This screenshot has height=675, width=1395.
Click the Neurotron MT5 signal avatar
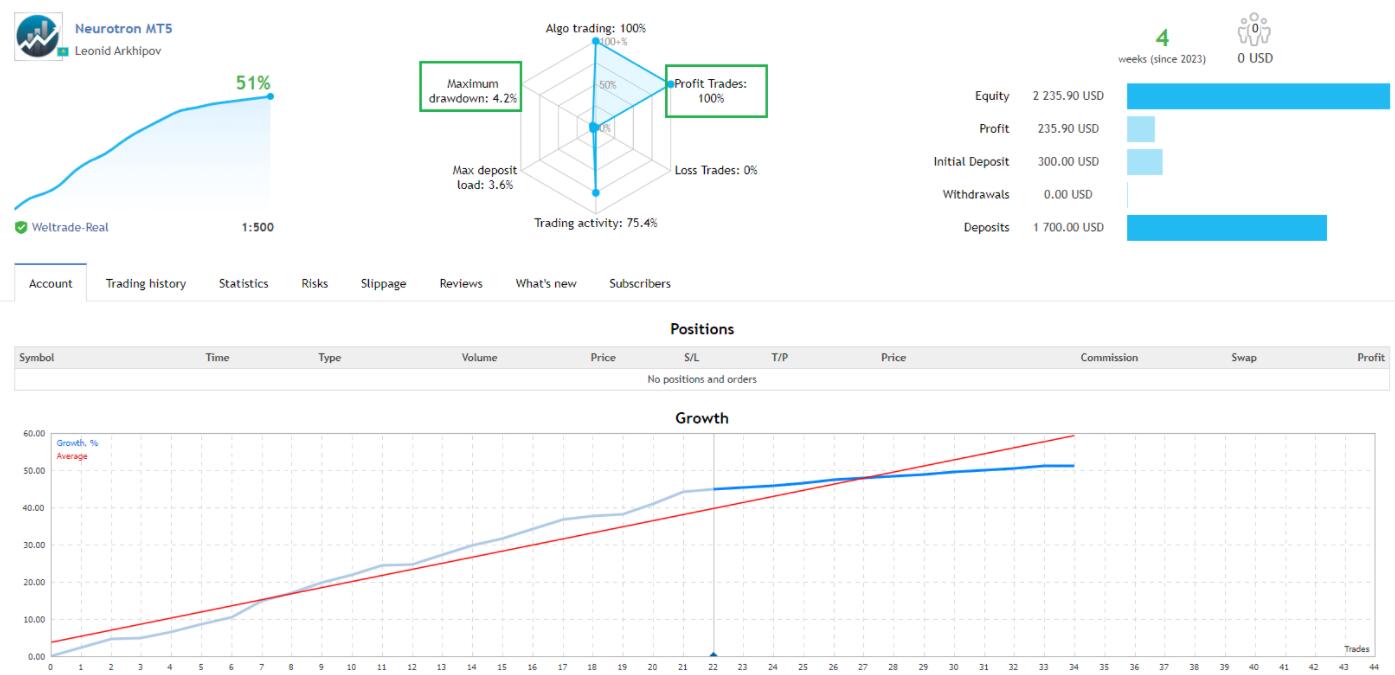point(38,38)
